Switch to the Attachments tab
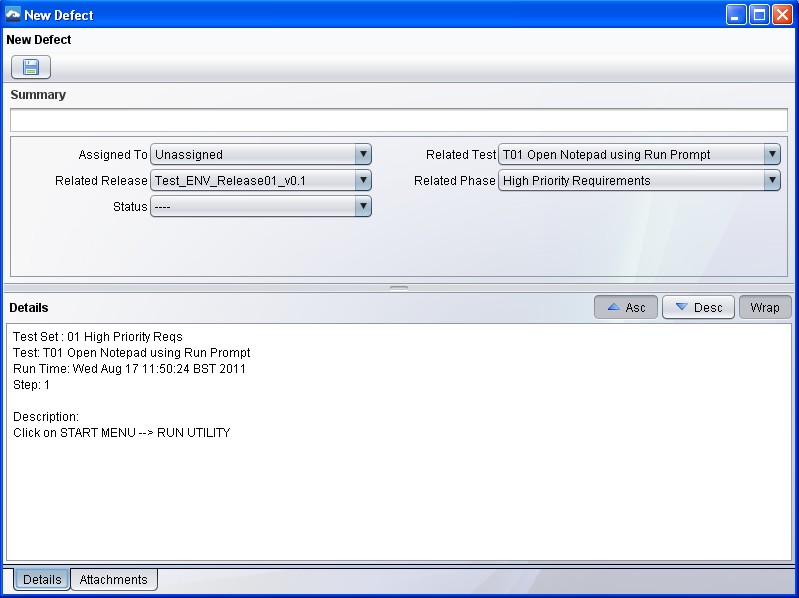799x598 pixels. click(114, 580)
